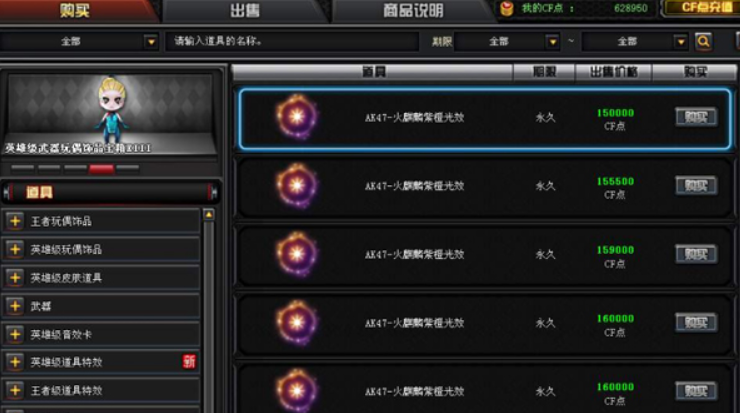This screenshot has width=740, height=413.
Task: Click plus icon beside 王者级道具特效
Action: tap(15, 390)
